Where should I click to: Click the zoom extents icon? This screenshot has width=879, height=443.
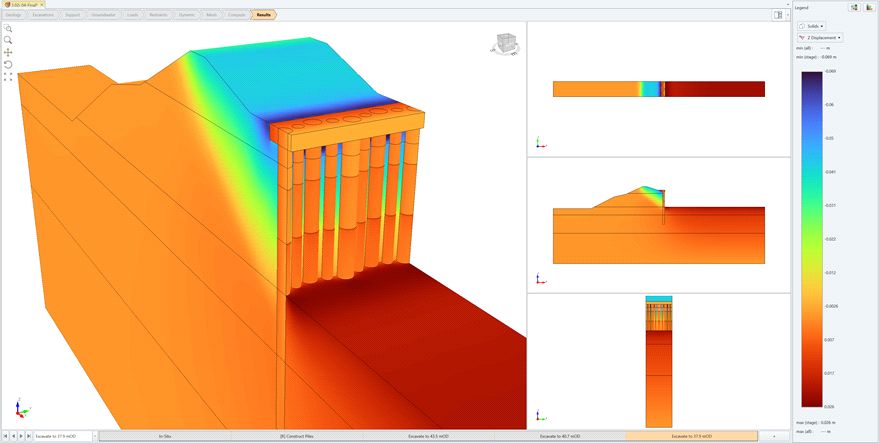[8, 76]
